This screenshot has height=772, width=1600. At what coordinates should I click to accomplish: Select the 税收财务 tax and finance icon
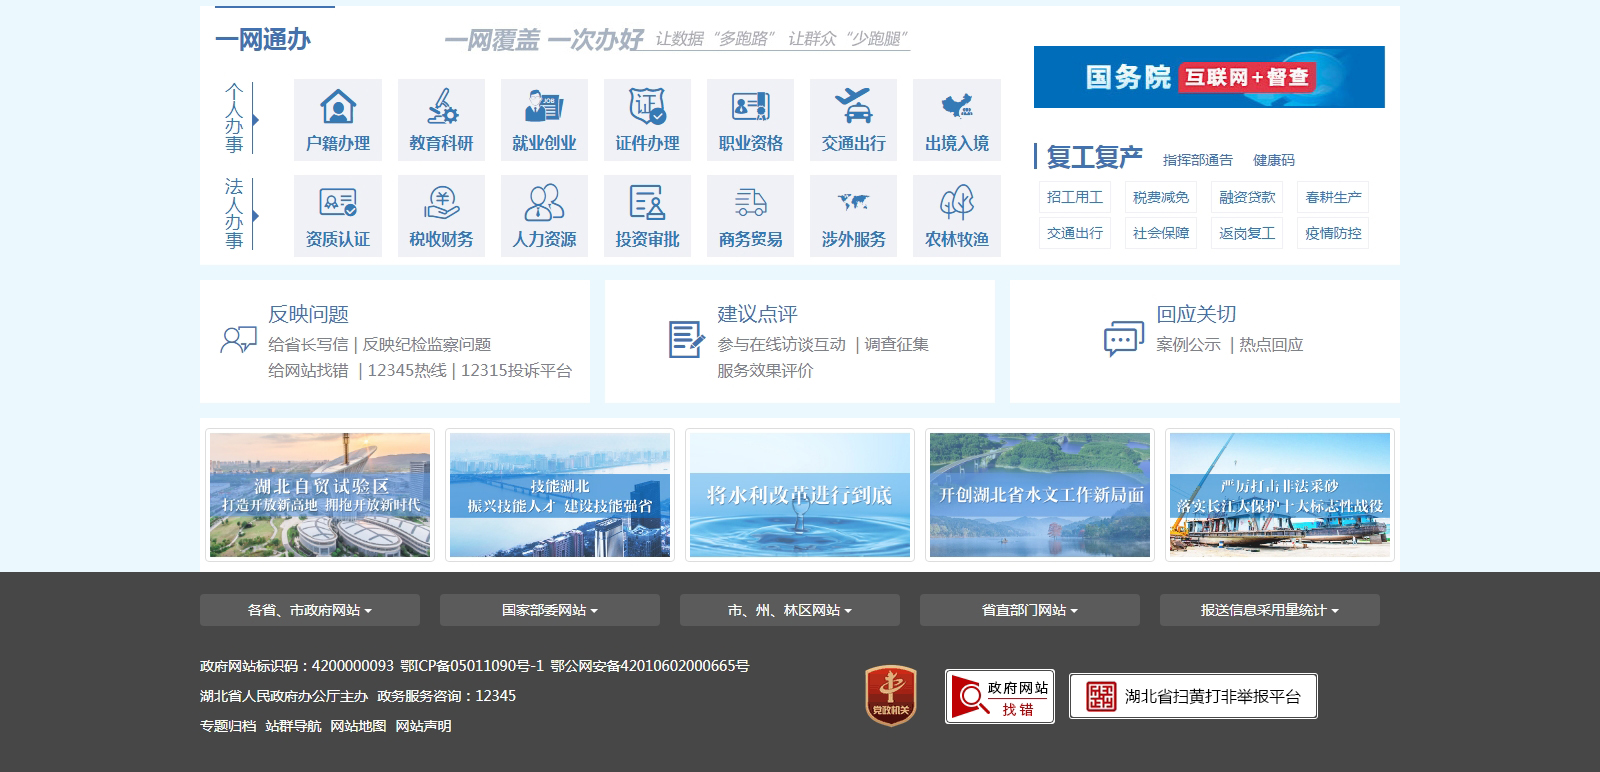pos(441,203)
